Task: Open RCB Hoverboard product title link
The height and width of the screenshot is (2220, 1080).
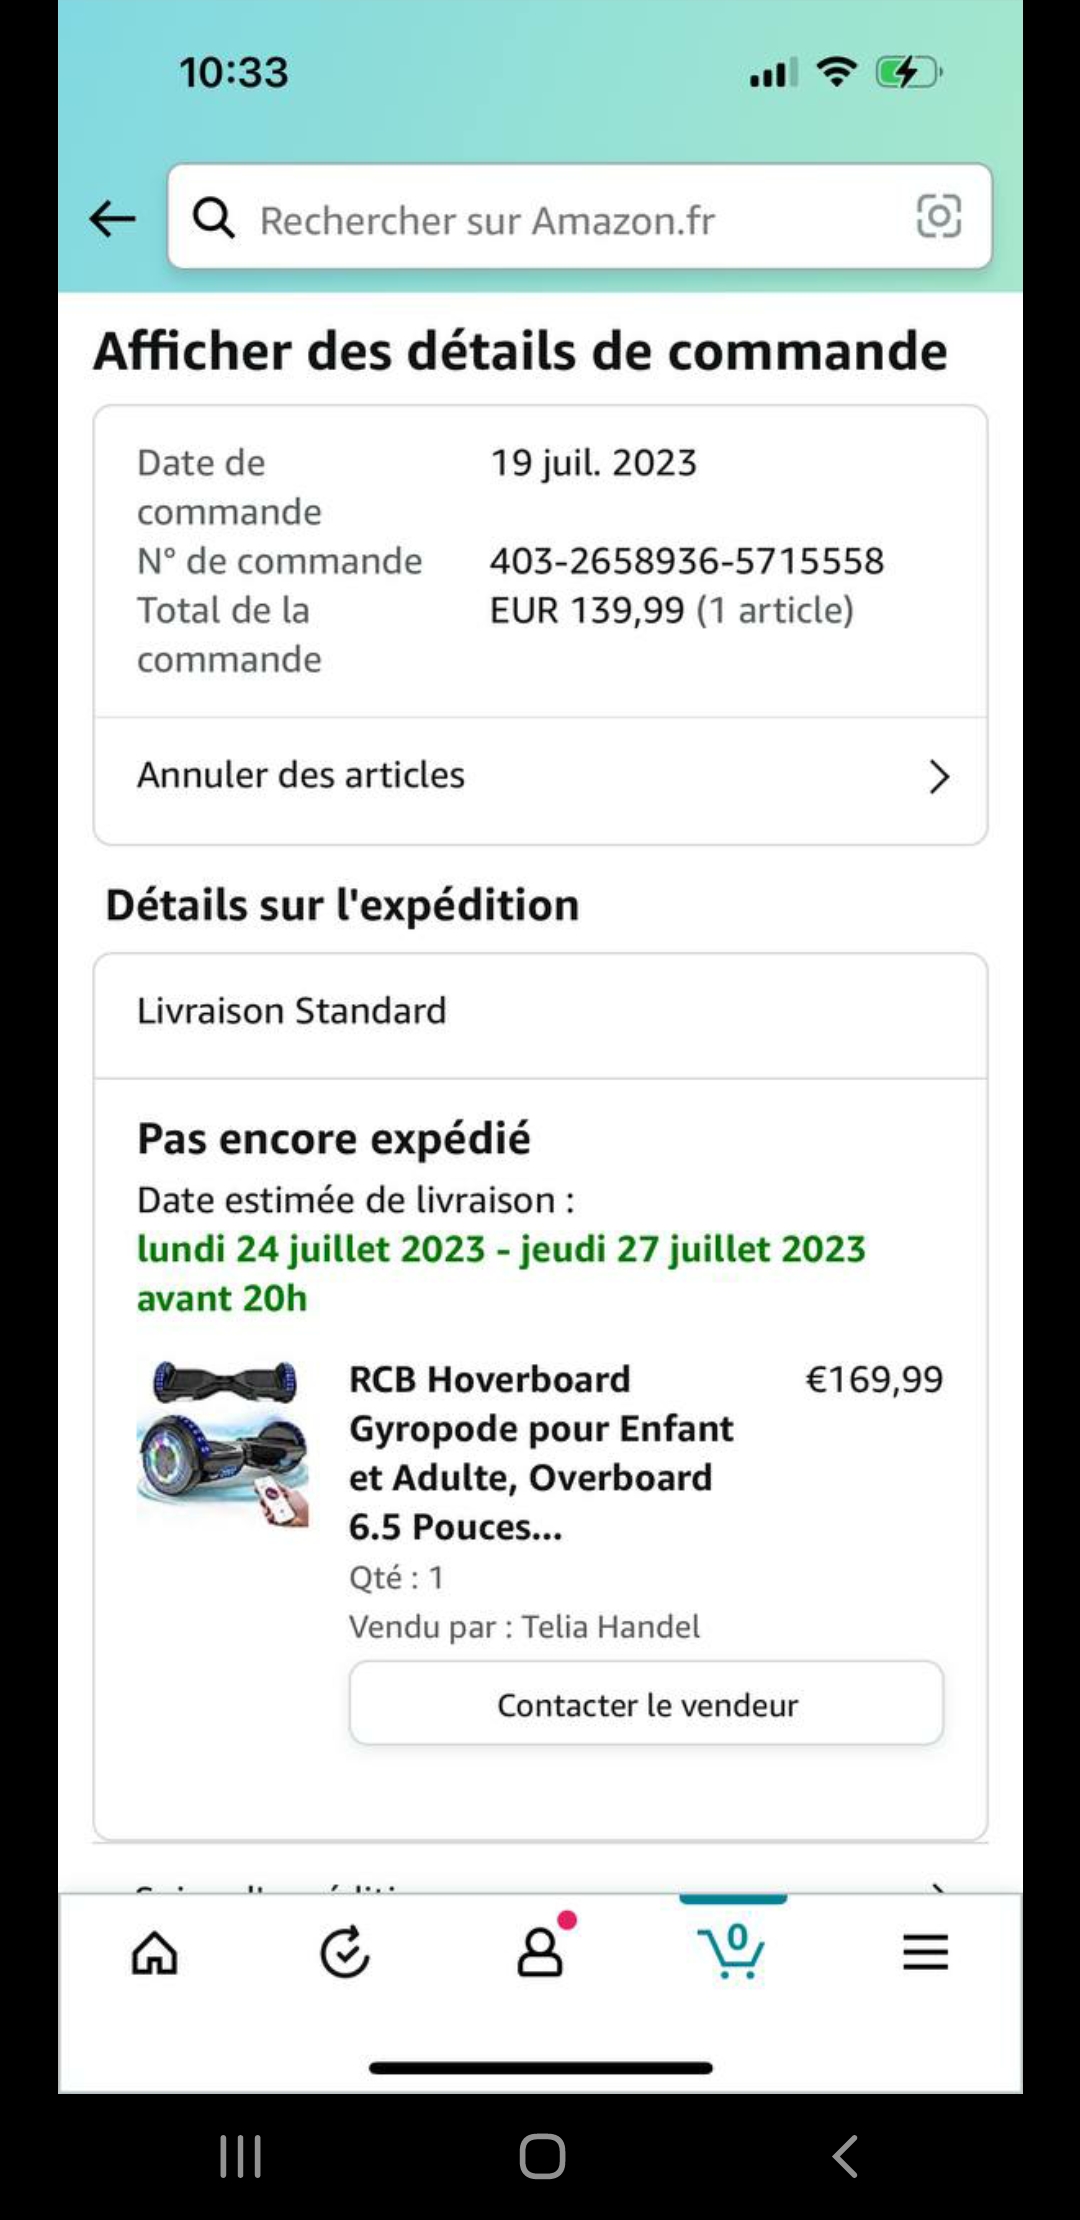Action: point(541,1453)
